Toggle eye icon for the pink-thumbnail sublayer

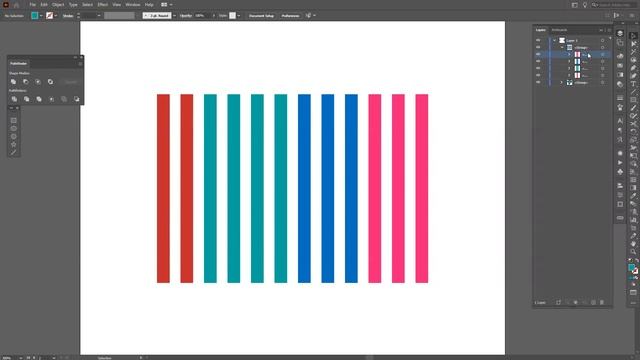click(x=538, y=75)
